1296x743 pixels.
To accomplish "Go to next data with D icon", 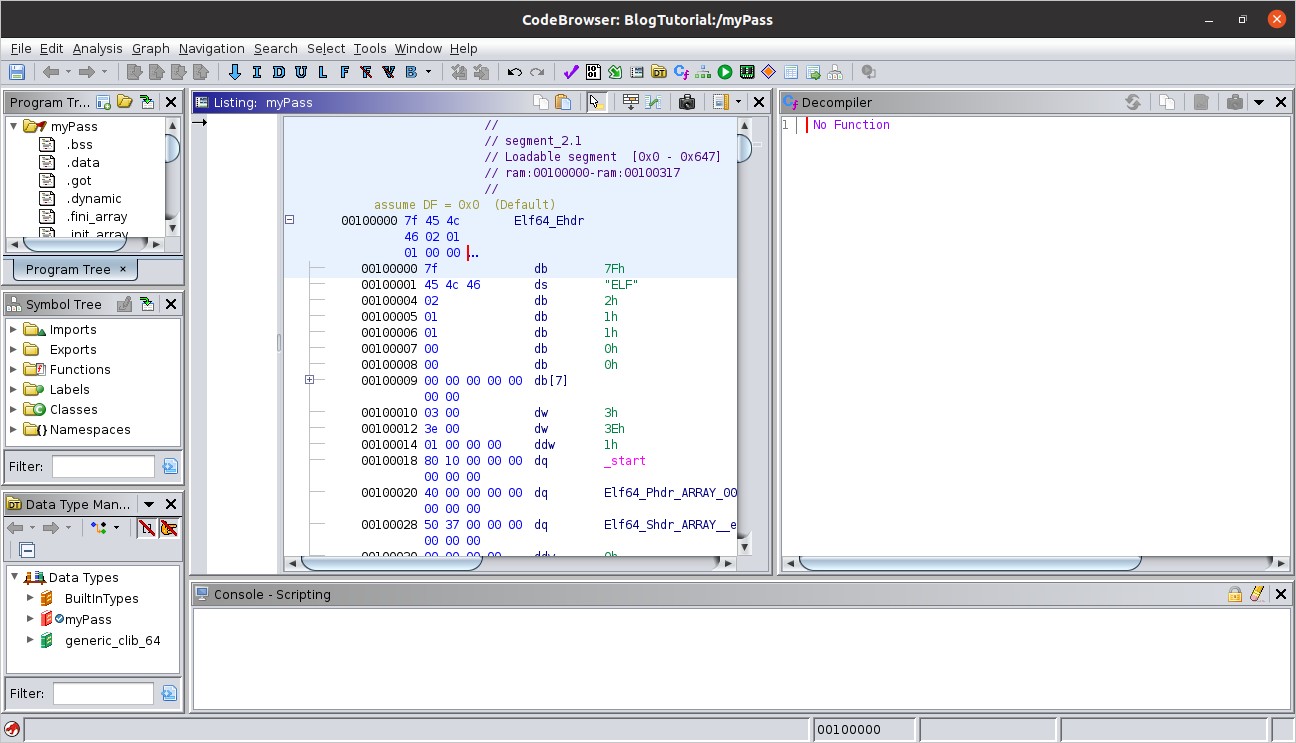I will point(279,72).
